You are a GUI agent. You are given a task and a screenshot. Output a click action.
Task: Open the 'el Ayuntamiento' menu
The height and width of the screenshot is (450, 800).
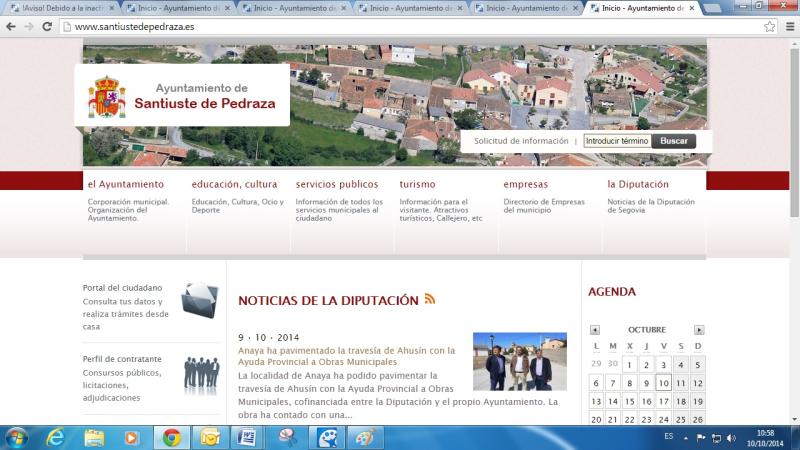[125, 185]
